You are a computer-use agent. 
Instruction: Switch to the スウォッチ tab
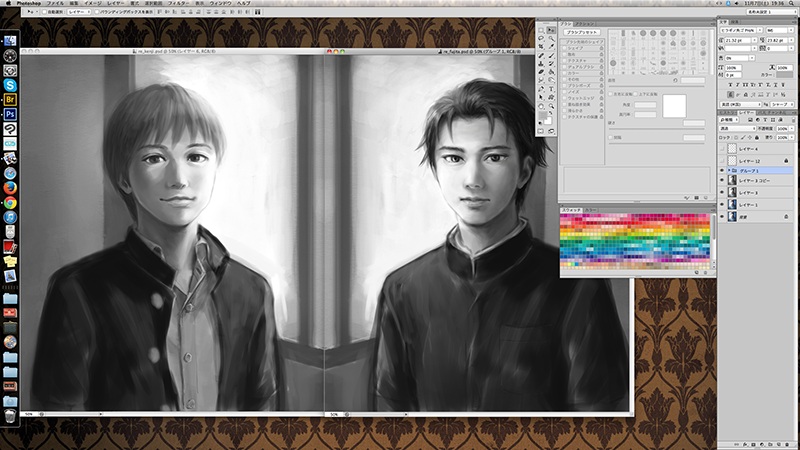[x=569, y=210]
